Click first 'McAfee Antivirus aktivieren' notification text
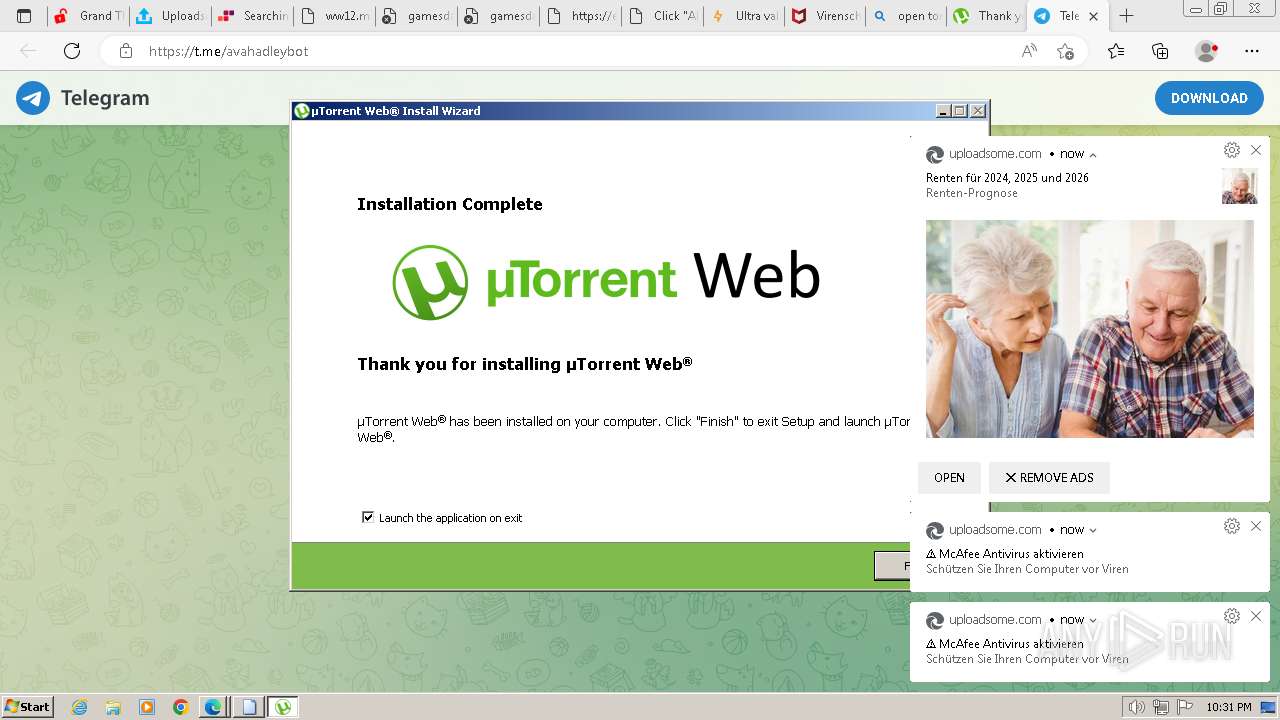 tap(1011, 553)
